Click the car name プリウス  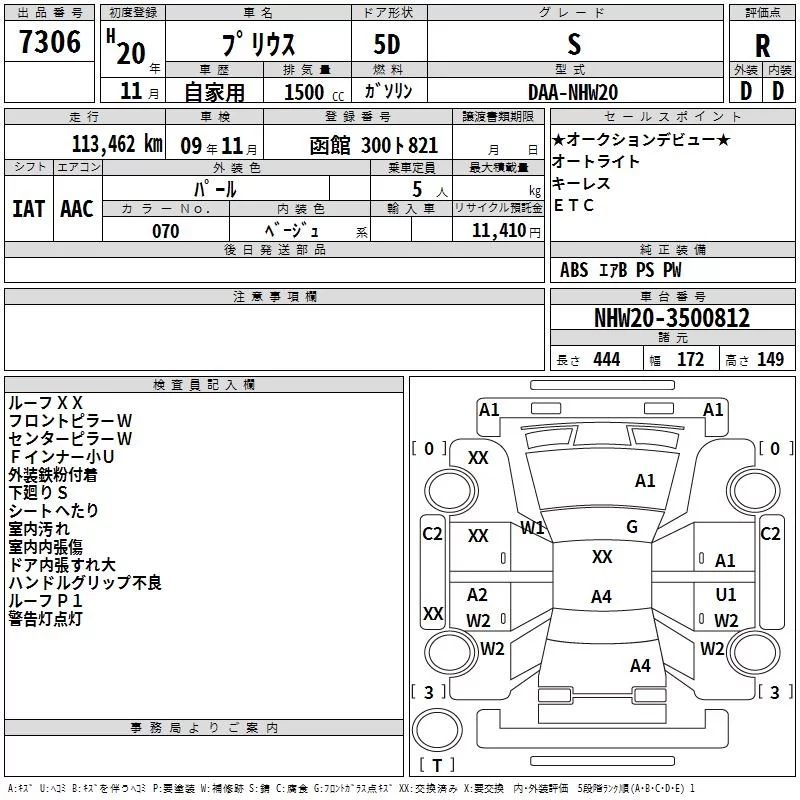(258, 44)
